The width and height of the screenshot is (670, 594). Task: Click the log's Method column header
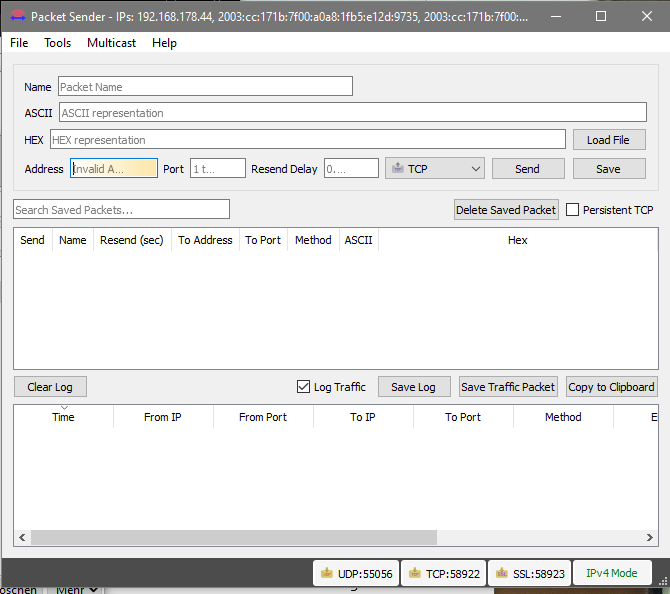click(x=563, y=417)
